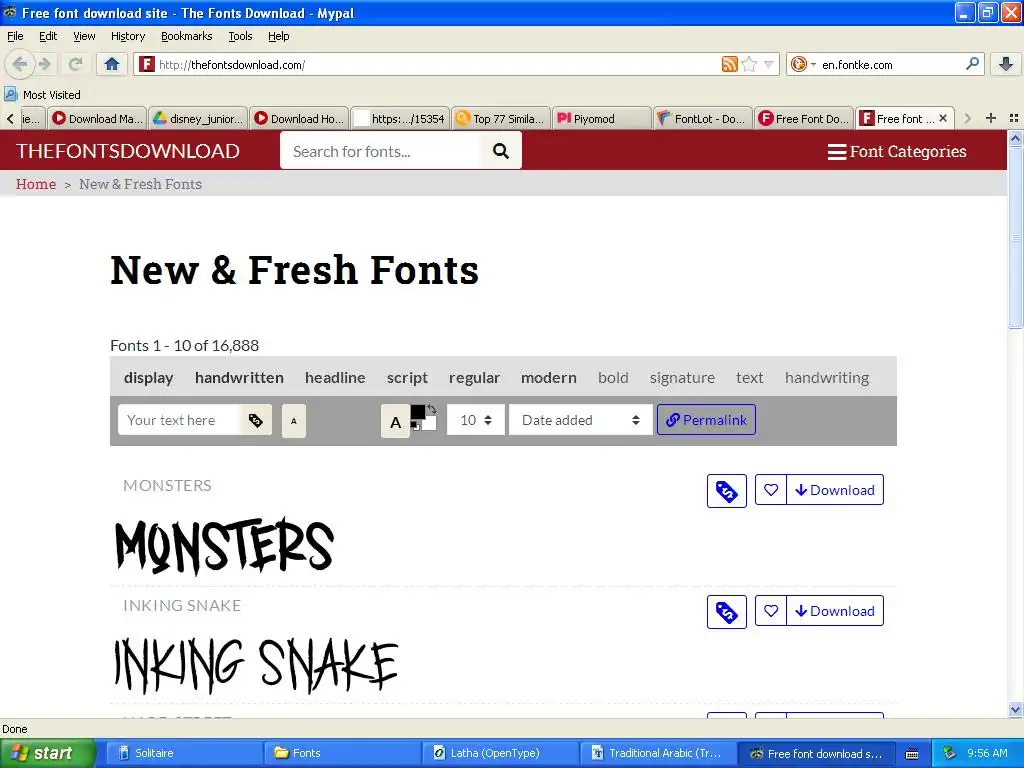Open the Font Categories hamburger menu
The image size is (1024, 768).
(x=897, y=152)
